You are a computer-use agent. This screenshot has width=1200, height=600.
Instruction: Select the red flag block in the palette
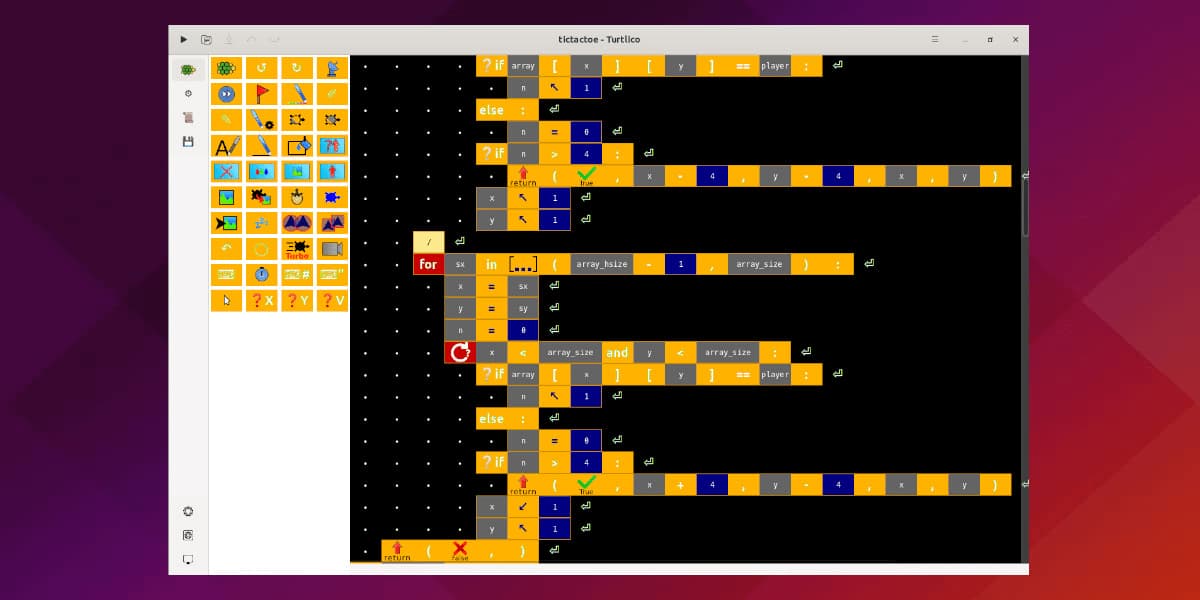click(262, 94)
